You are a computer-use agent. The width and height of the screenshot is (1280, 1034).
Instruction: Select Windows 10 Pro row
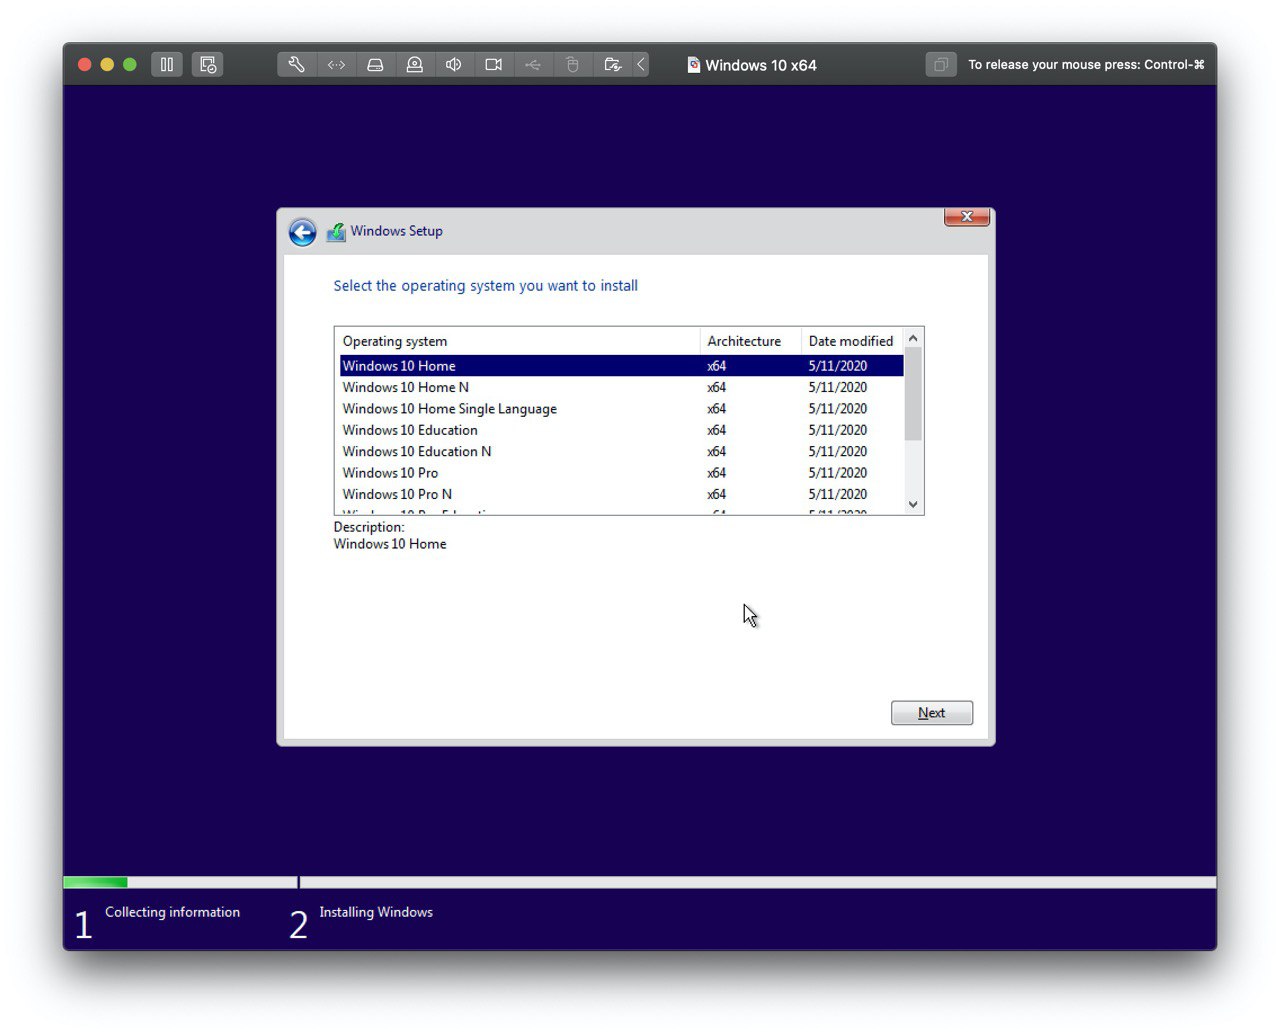click(x=621, y=473)
